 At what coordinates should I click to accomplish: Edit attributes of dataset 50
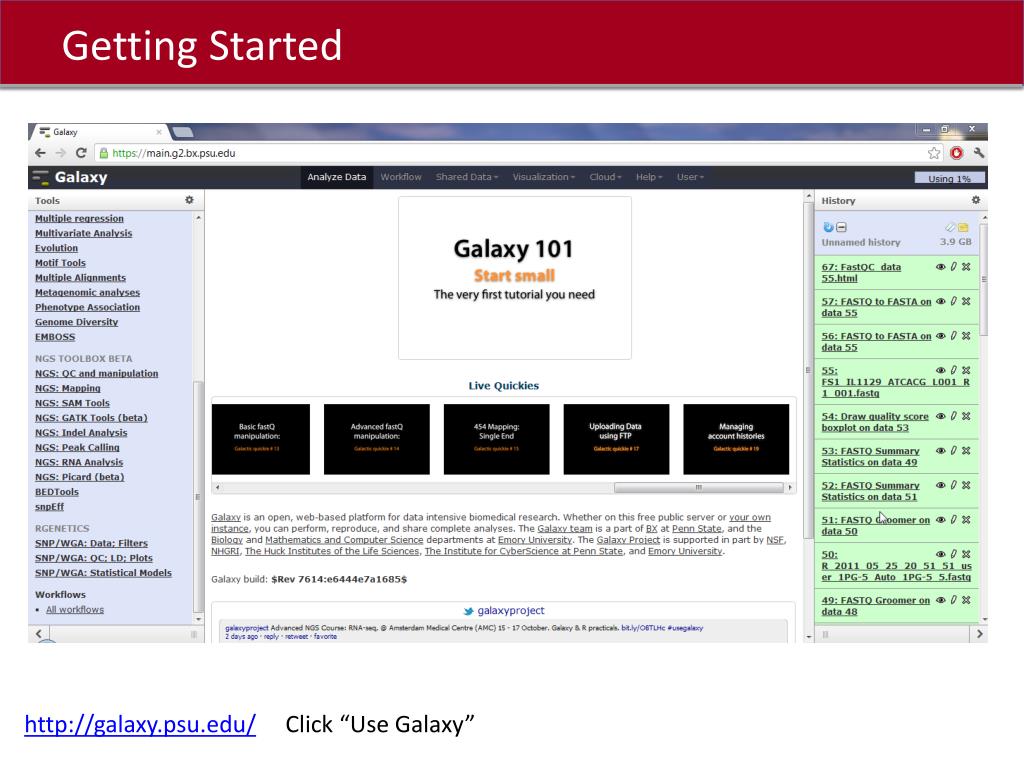[953, 554]
